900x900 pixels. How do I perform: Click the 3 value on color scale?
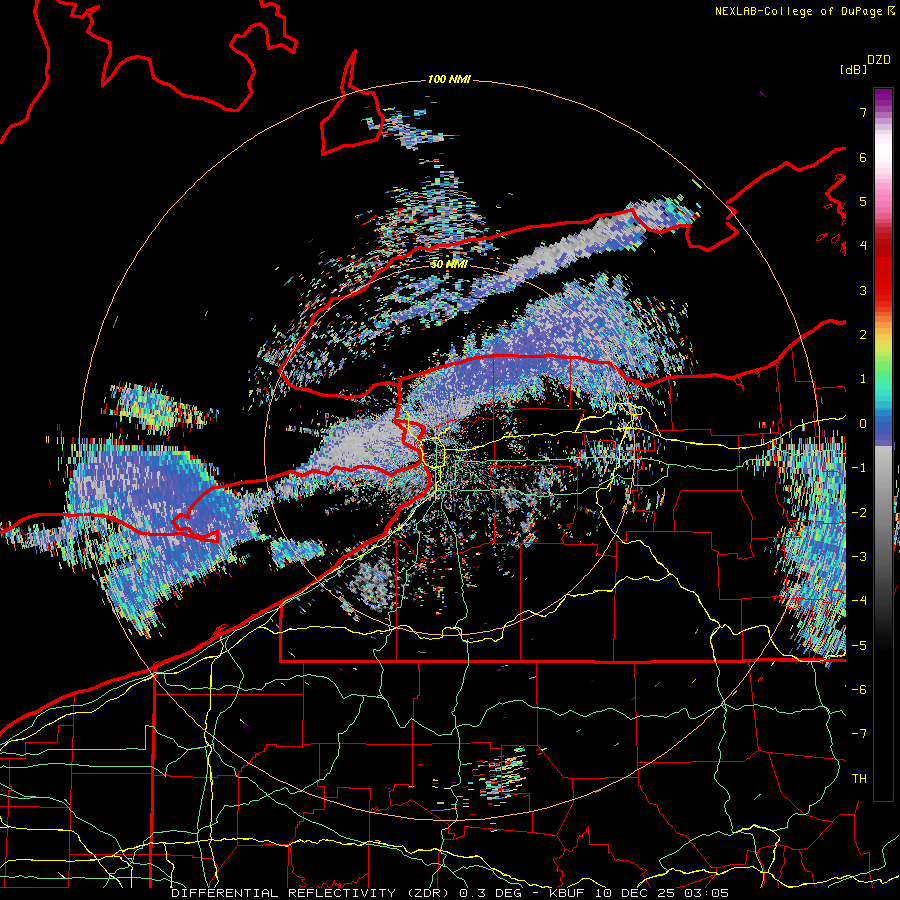863,290
